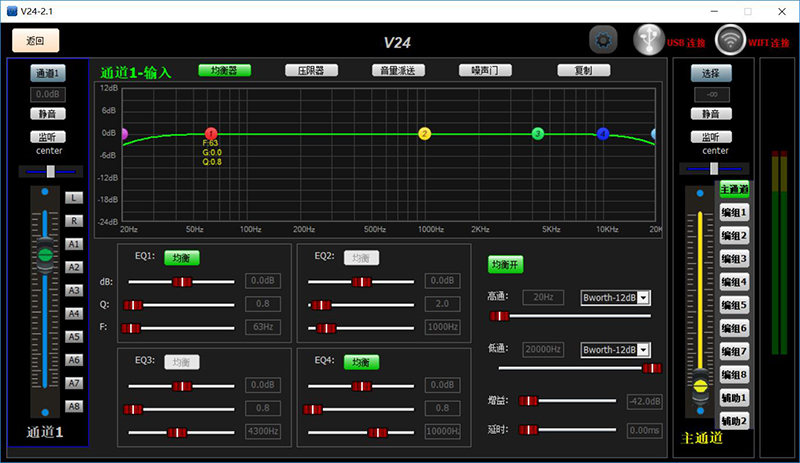Toggle the R routing button
The image size is (800, 463).
(74, 221)
